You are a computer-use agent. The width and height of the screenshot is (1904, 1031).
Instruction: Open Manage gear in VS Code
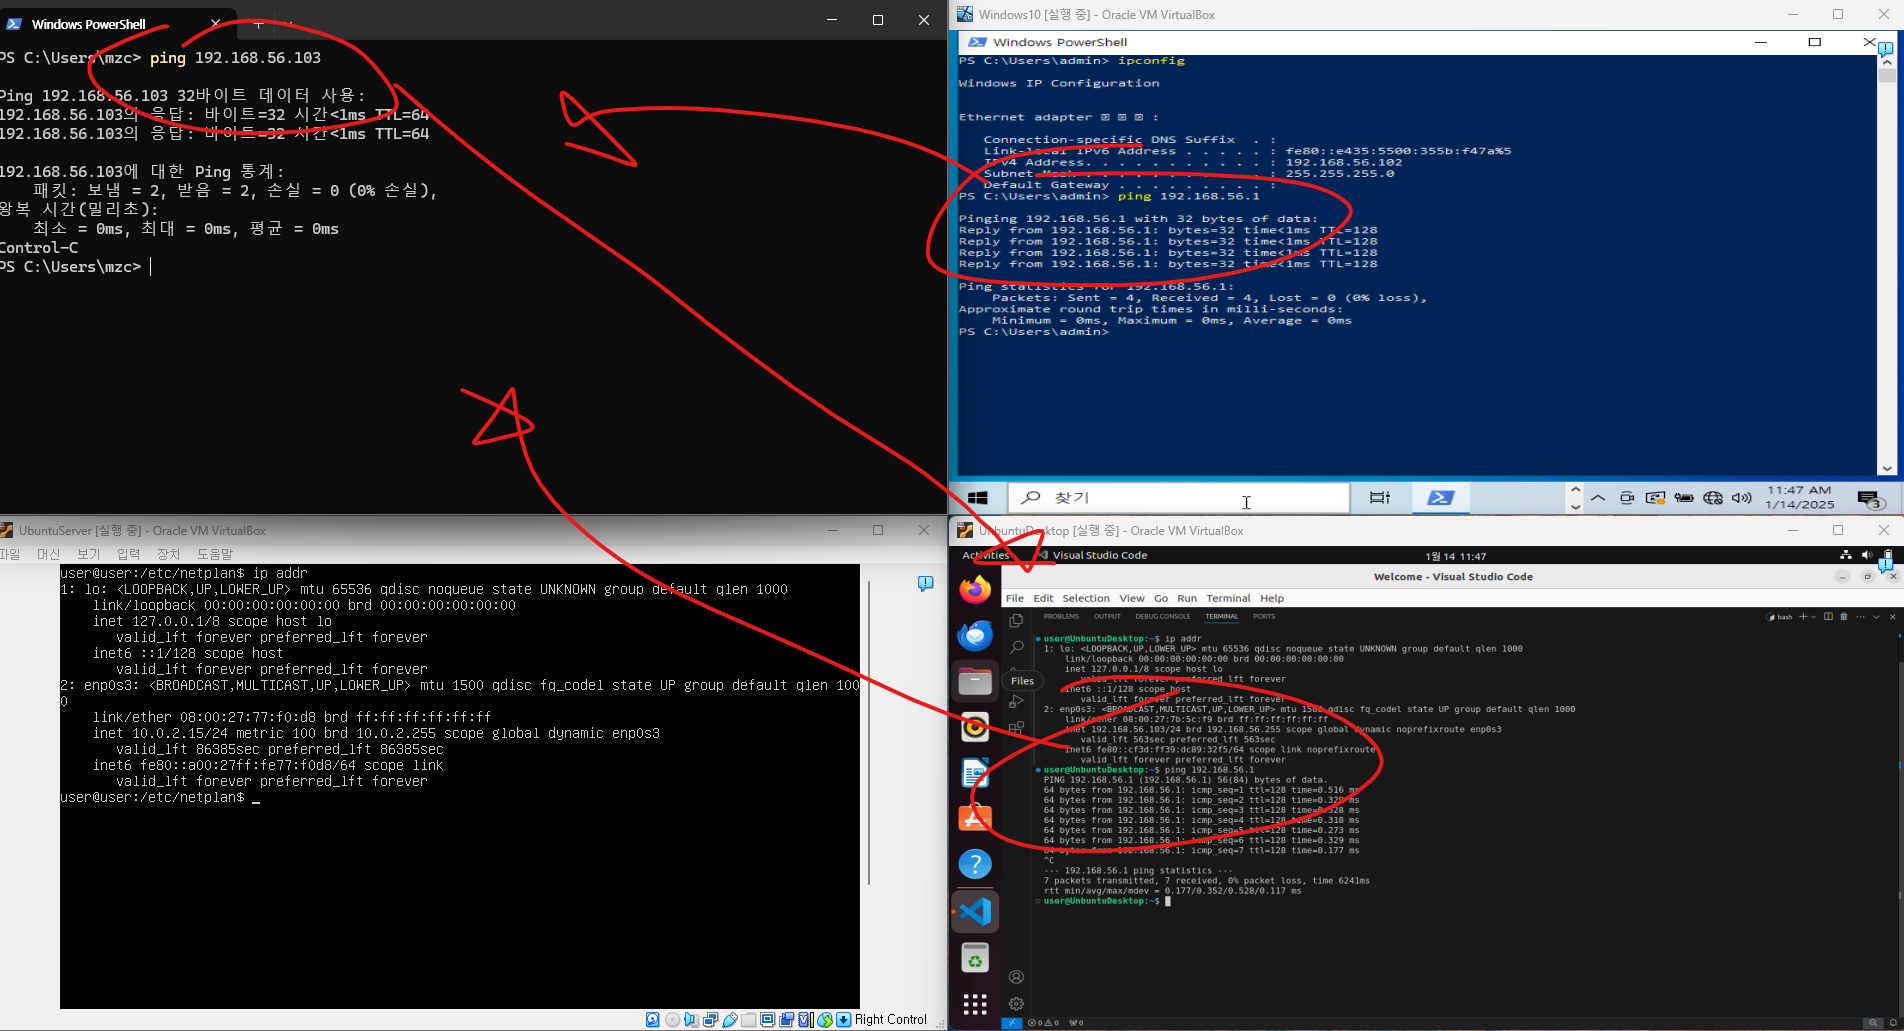[1017, 1003]
